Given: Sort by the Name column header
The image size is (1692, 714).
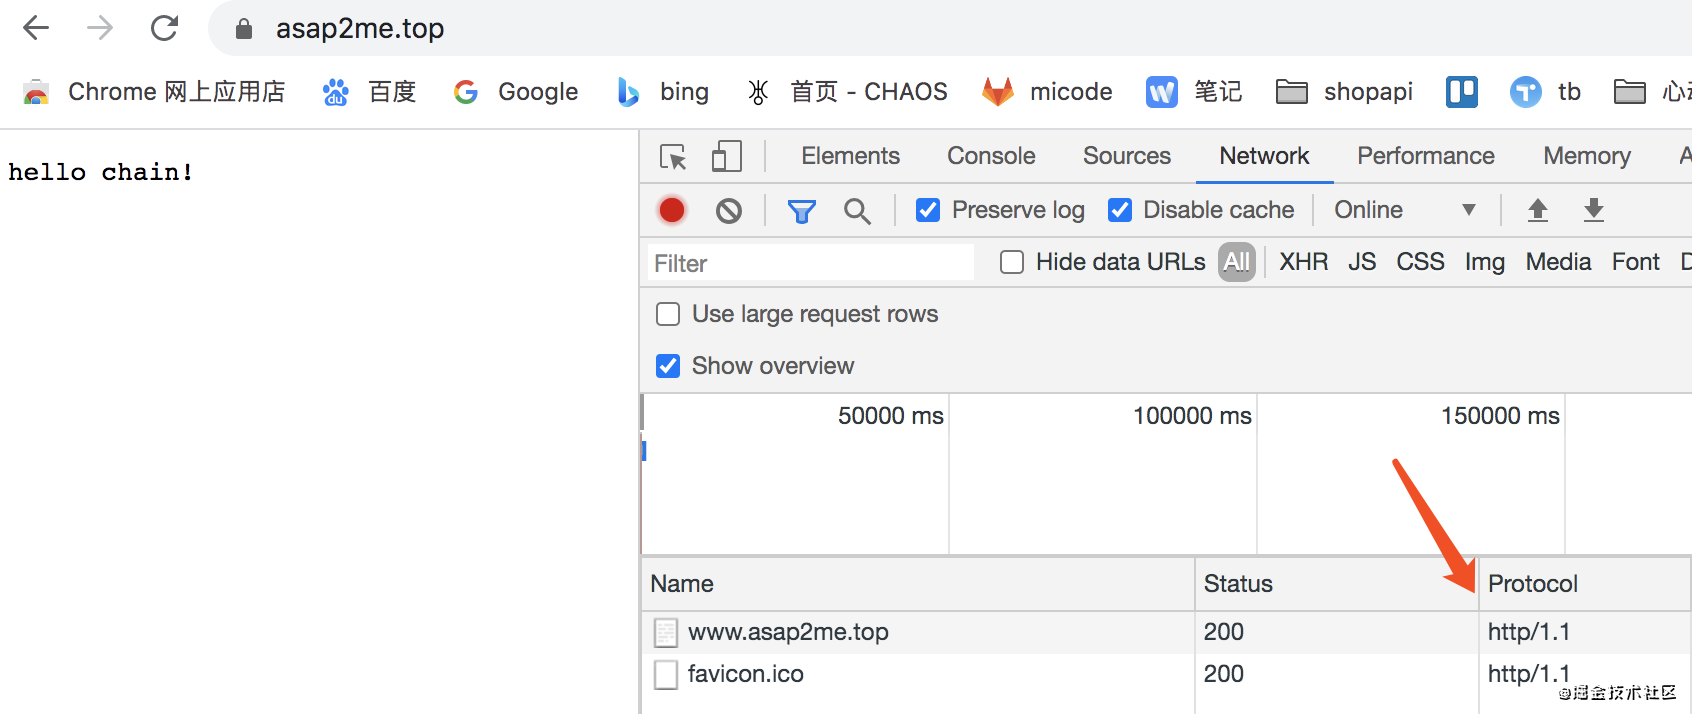Looking at the screenshot, I should 918,584.
